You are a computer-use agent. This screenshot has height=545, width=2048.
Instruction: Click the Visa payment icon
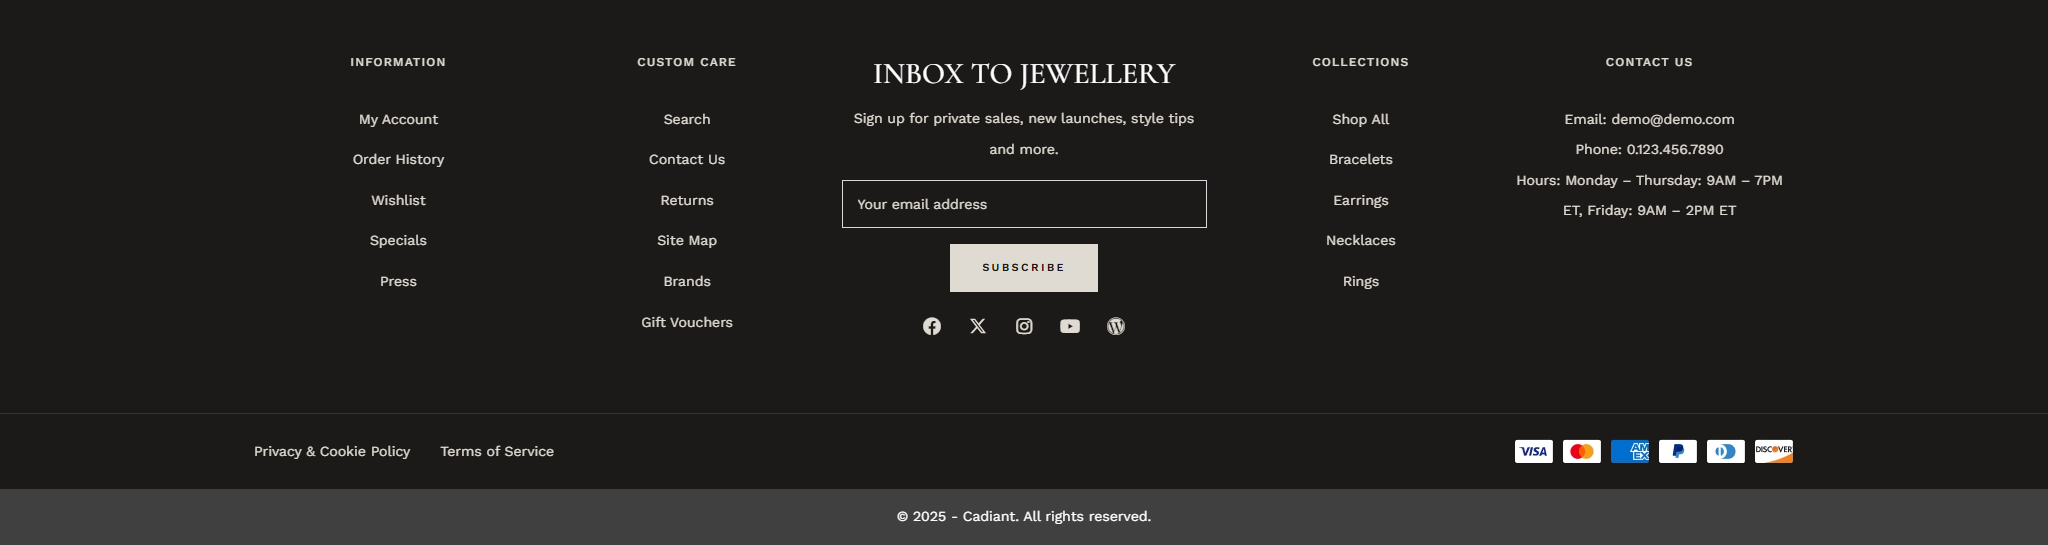coord(1533,451)
